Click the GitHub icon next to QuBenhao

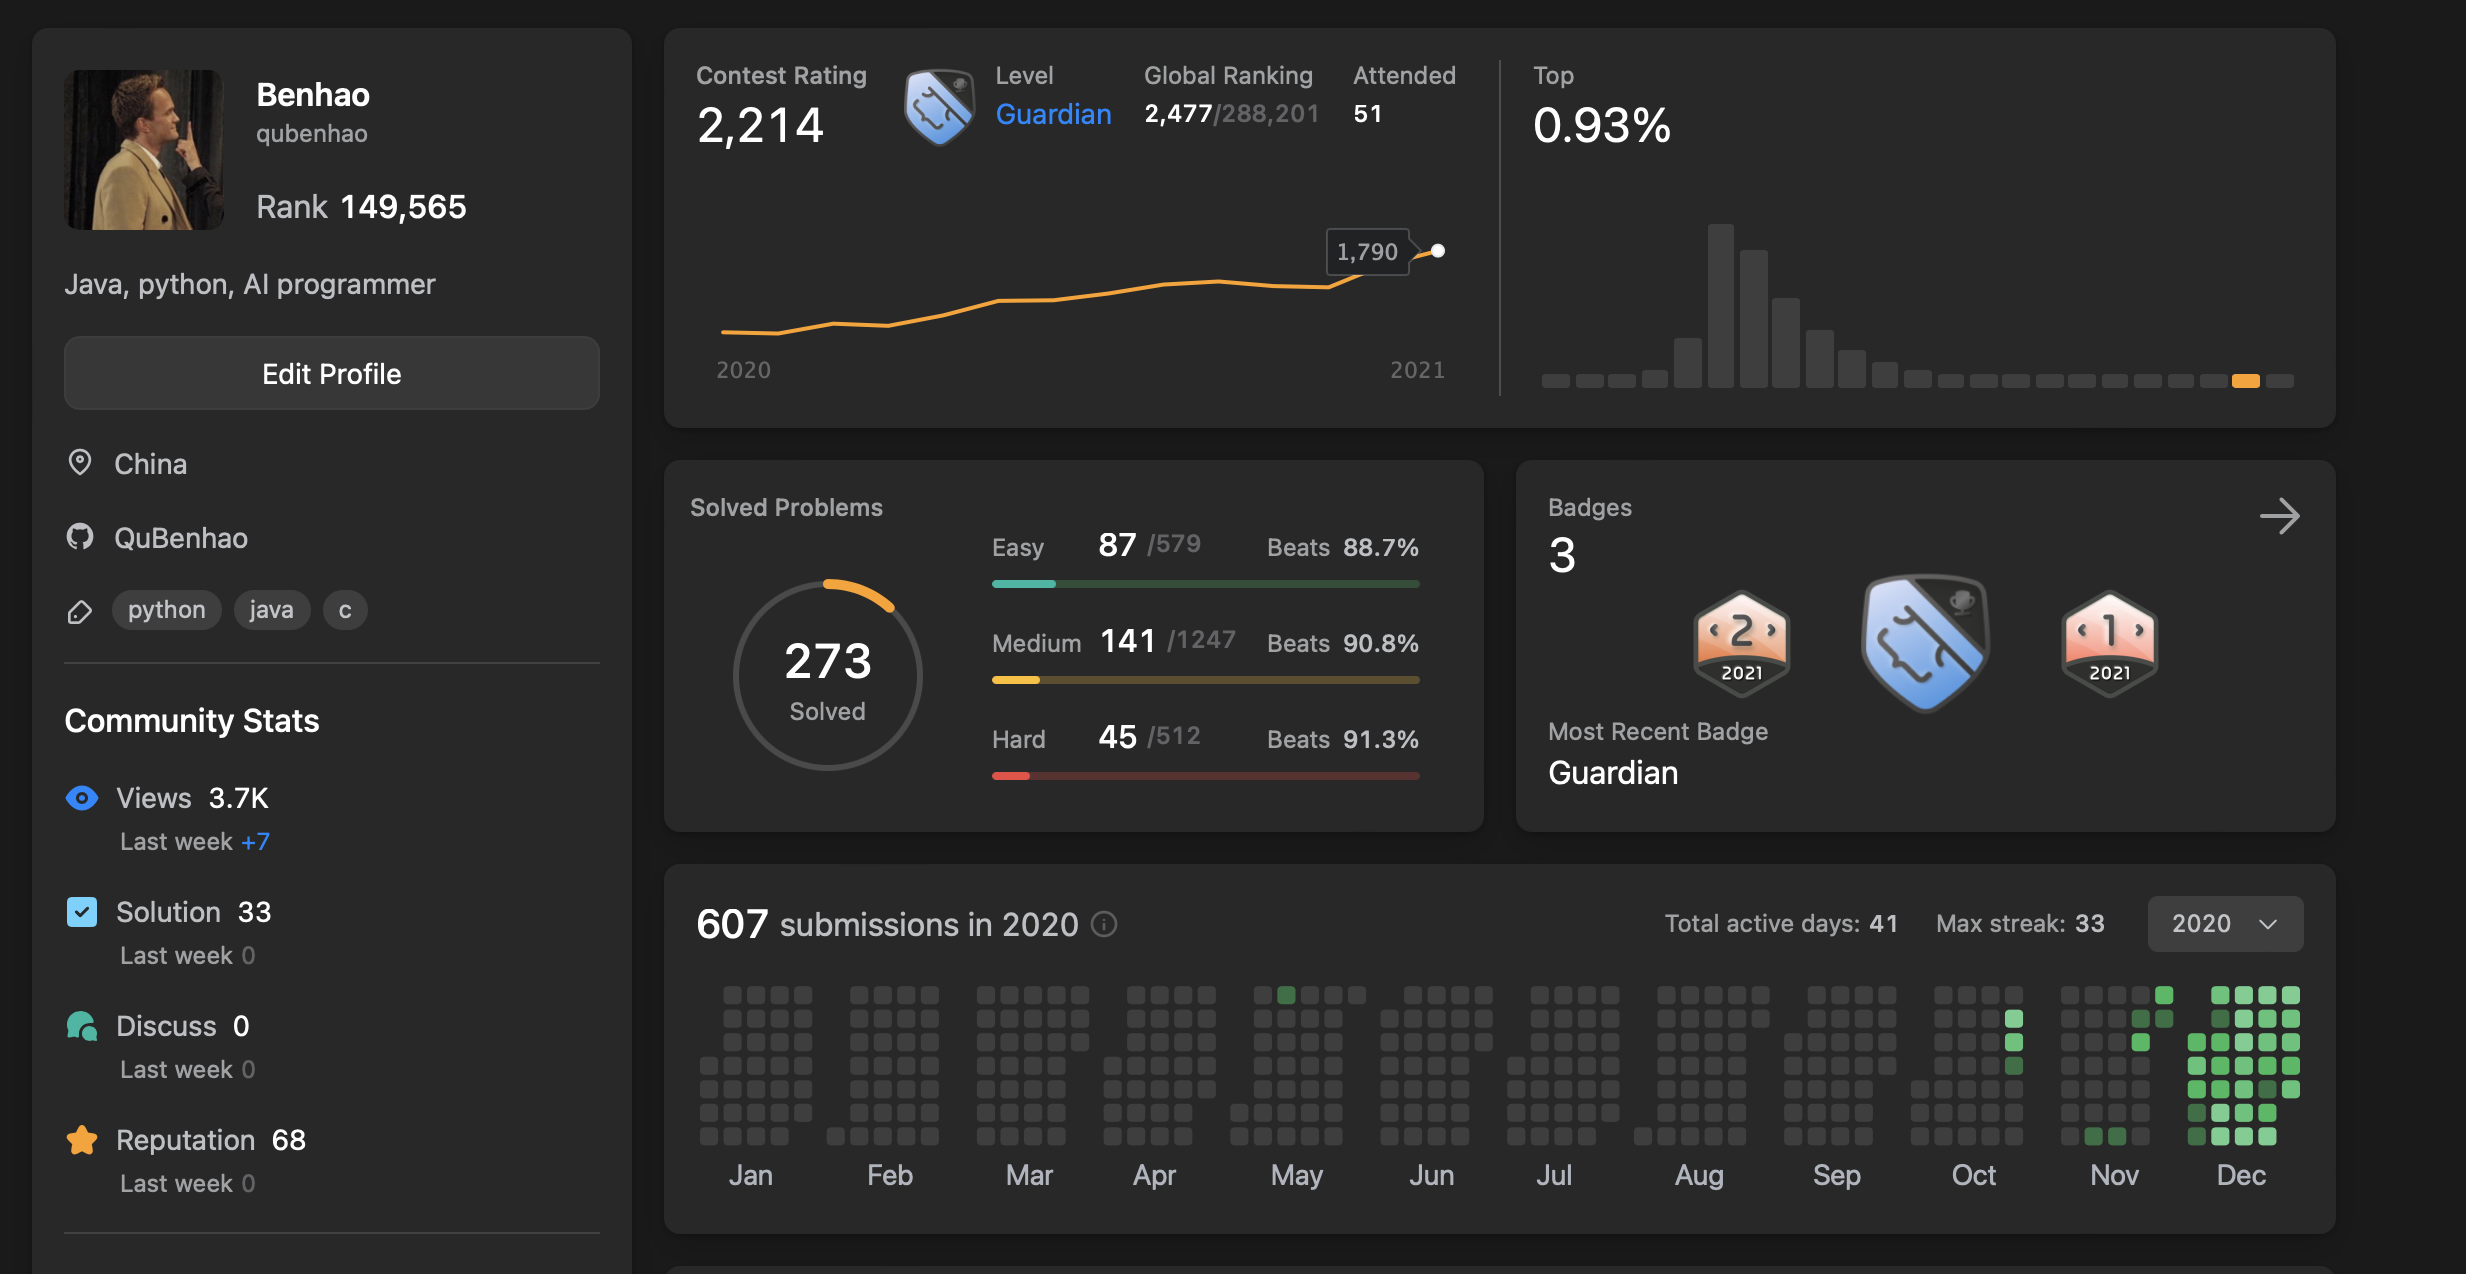(x=80, y=537)
